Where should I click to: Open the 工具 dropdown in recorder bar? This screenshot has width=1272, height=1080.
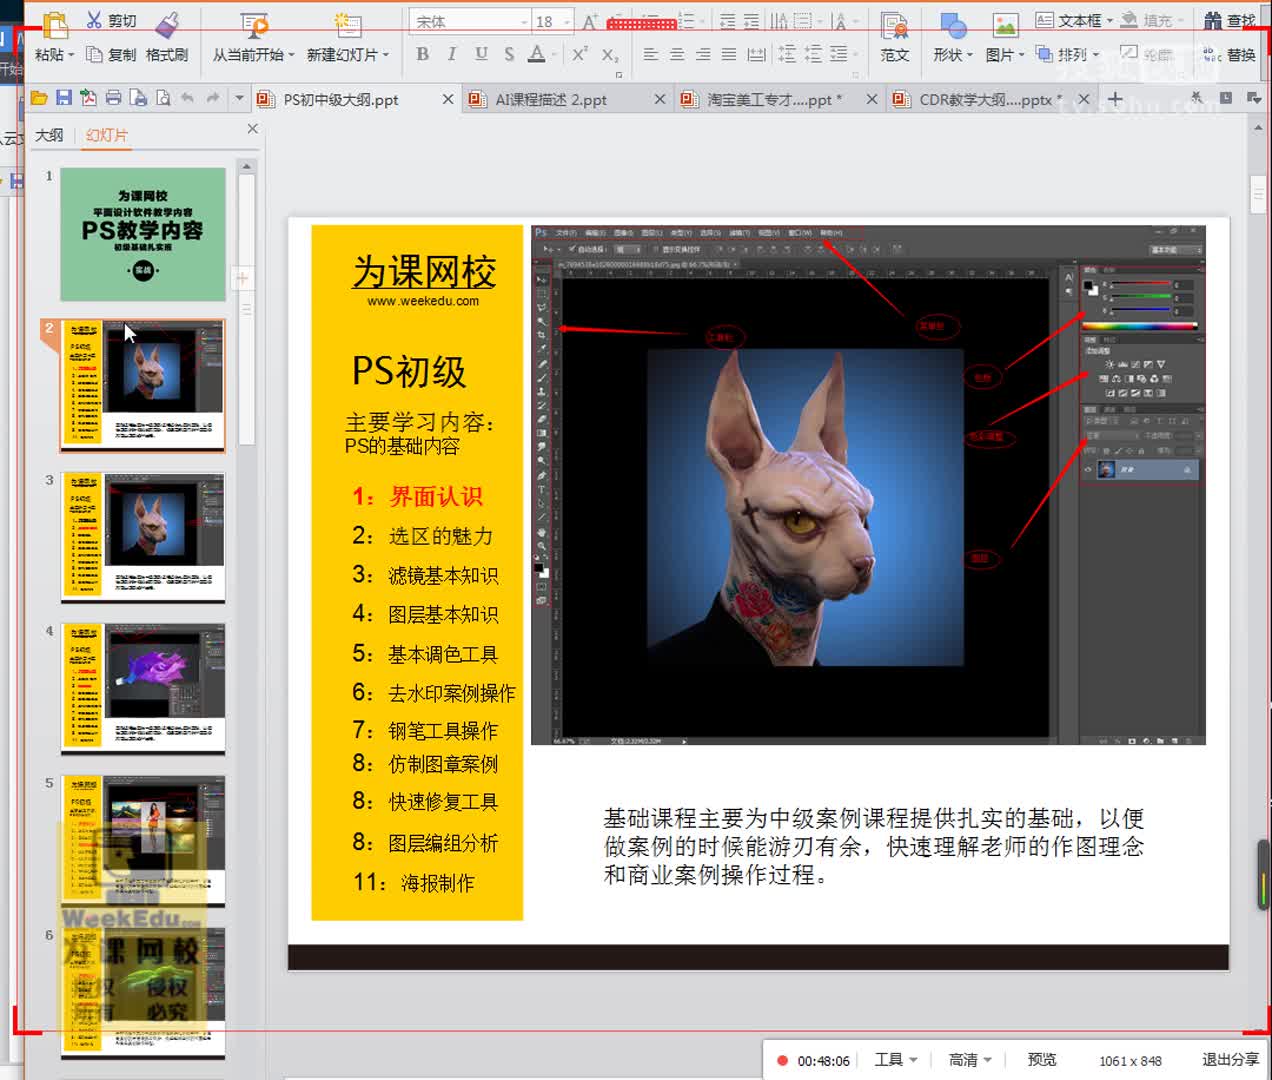tap(896, 1060)
